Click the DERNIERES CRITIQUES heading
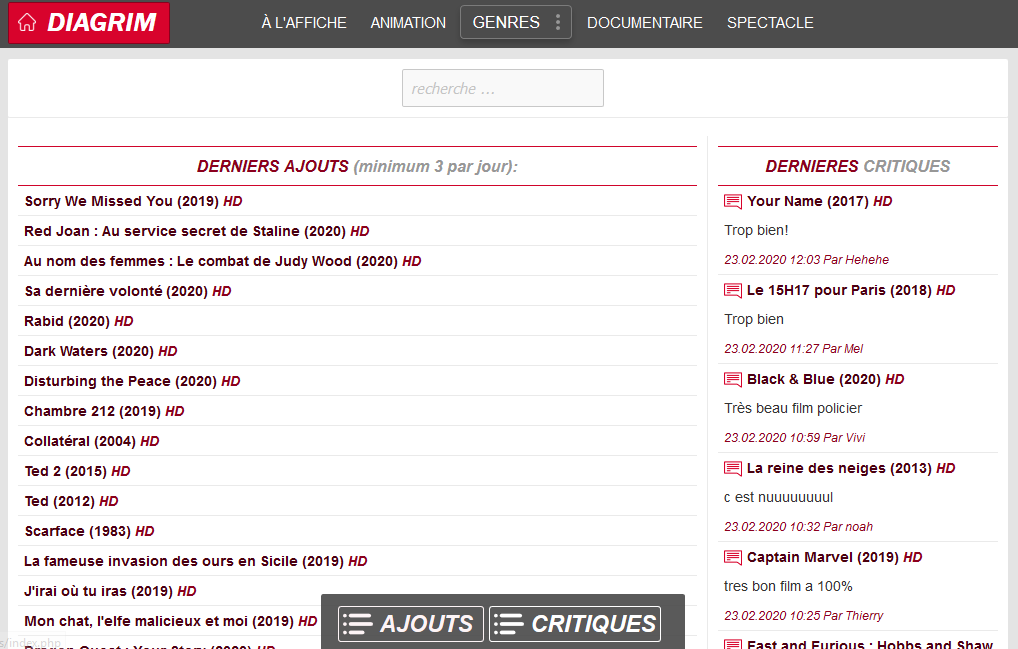Image resolution: width=1018 pixels, height=649 pixels. 858,166
